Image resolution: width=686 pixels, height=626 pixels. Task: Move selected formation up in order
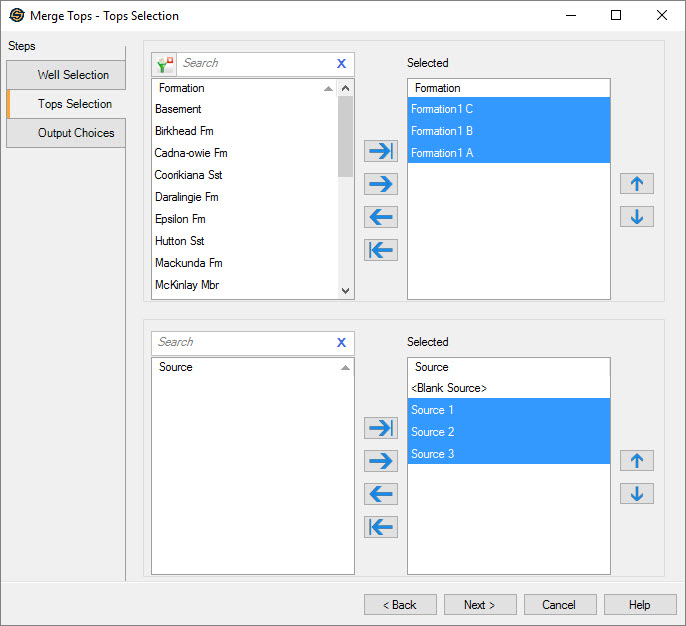tap(636, 184)
